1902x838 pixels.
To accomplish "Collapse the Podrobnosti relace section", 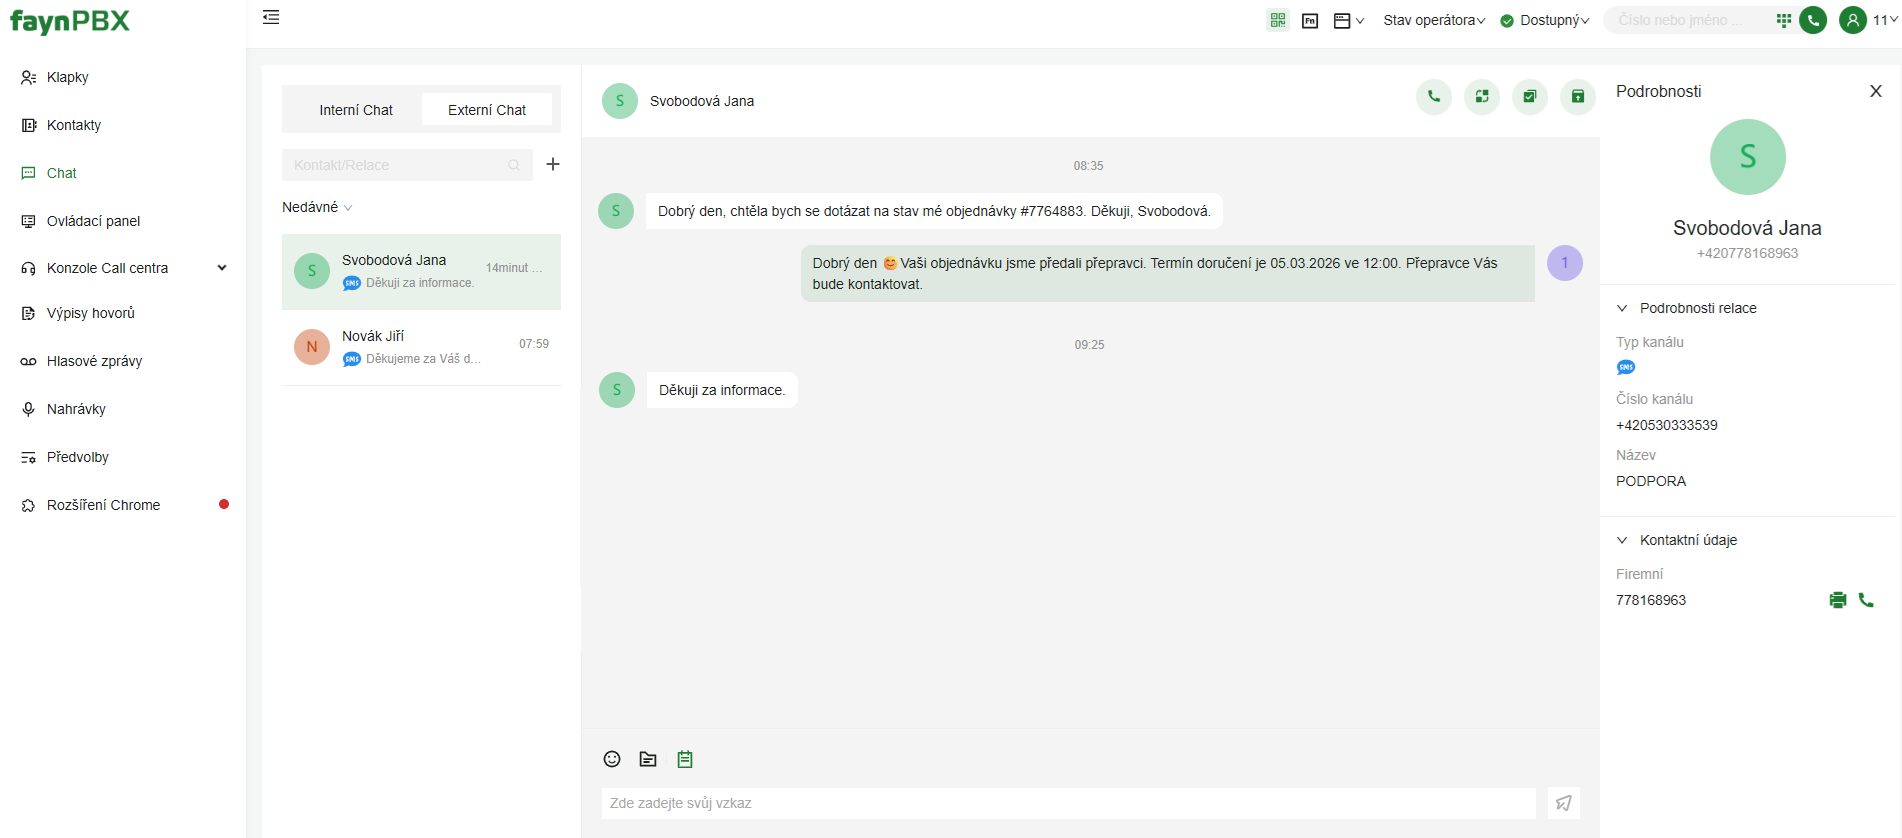I will tap(1622, 308).
